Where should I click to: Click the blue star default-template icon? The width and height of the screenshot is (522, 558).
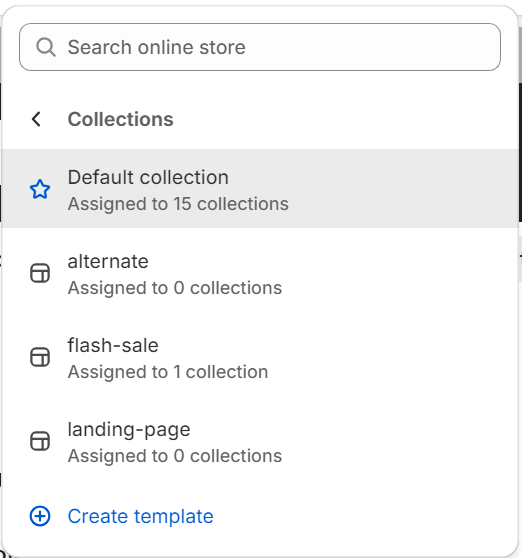(40, 189)
